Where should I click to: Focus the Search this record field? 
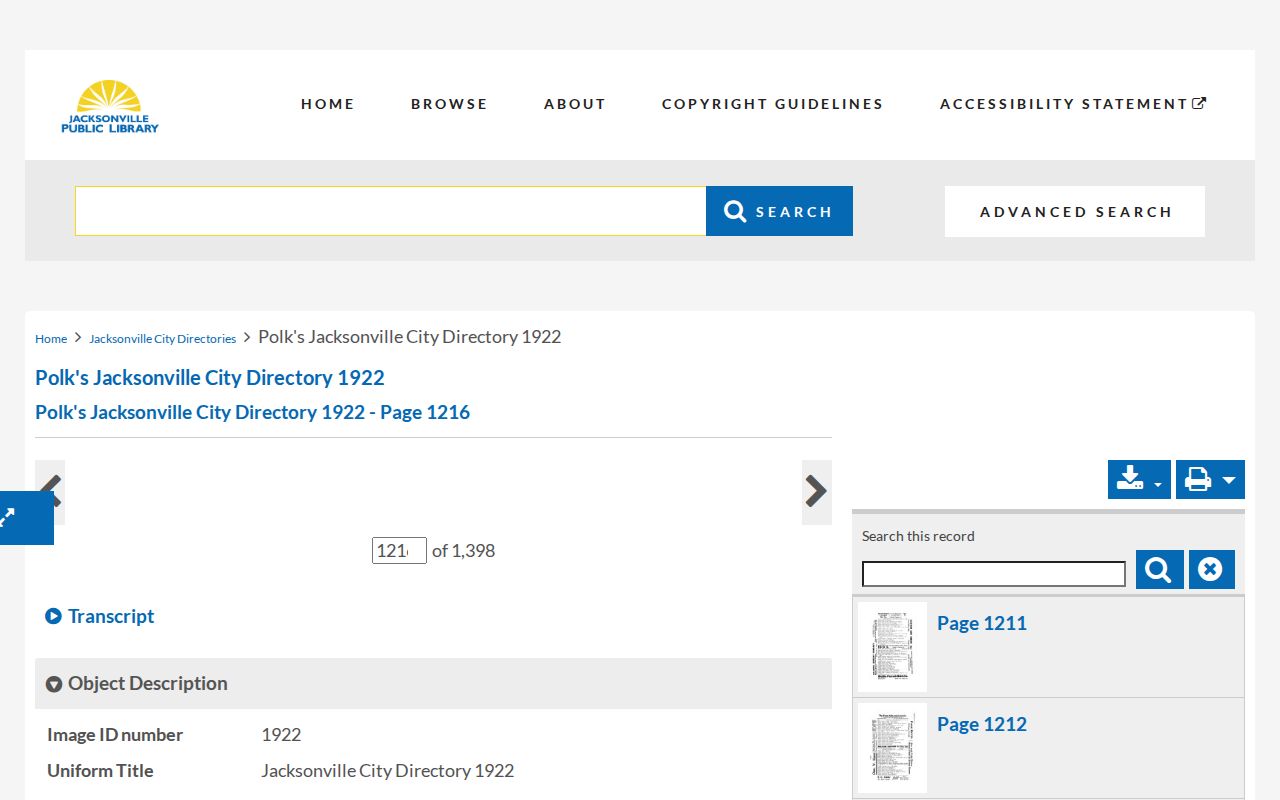pyautogui.click(x=994, y=574)
